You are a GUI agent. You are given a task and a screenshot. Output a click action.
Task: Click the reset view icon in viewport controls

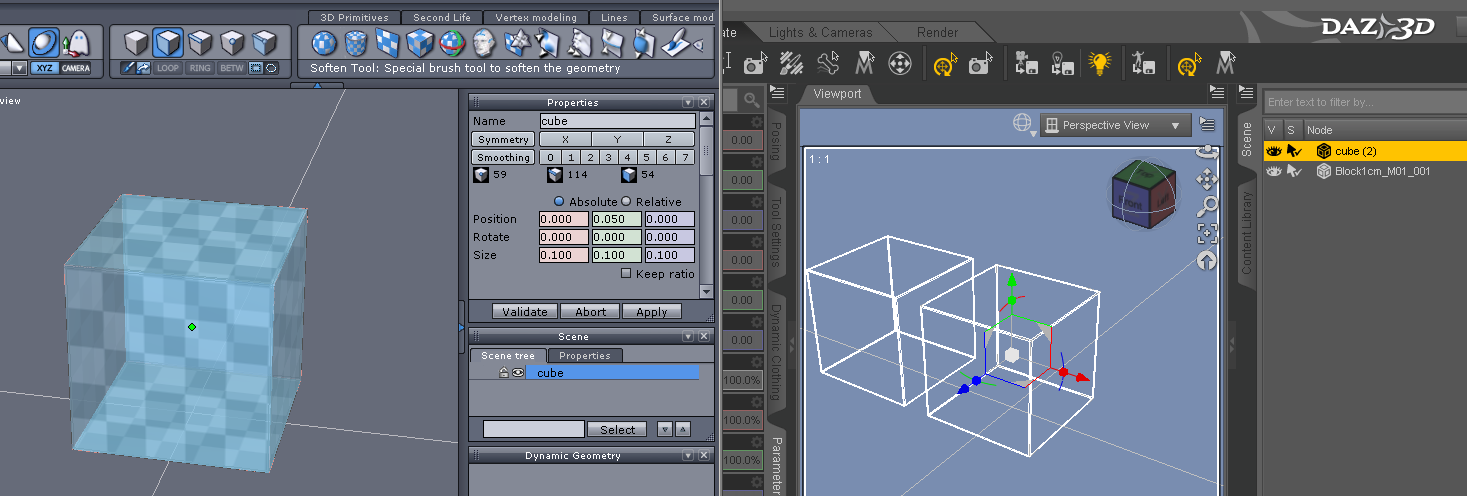click(x=1207, y=261)
